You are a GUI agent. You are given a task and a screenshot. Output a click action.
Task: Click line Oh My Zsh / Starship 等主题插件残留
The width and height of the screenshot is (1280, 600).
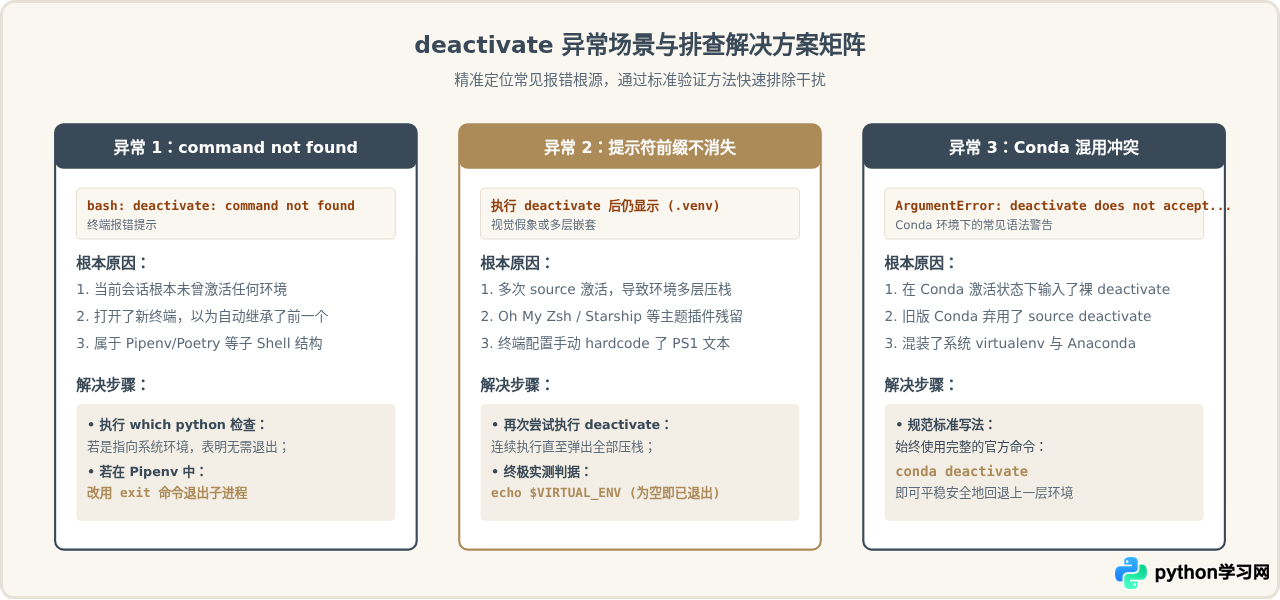[x=612, y=316]
